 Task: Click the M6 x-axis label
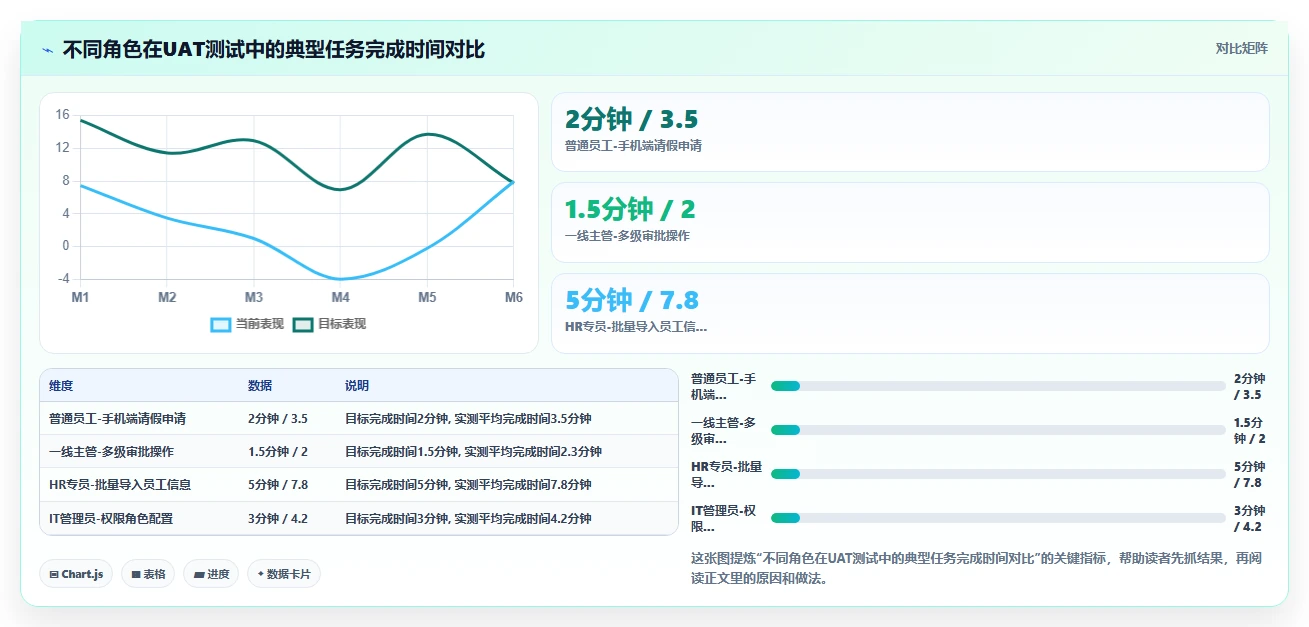[x=513, y=297]
